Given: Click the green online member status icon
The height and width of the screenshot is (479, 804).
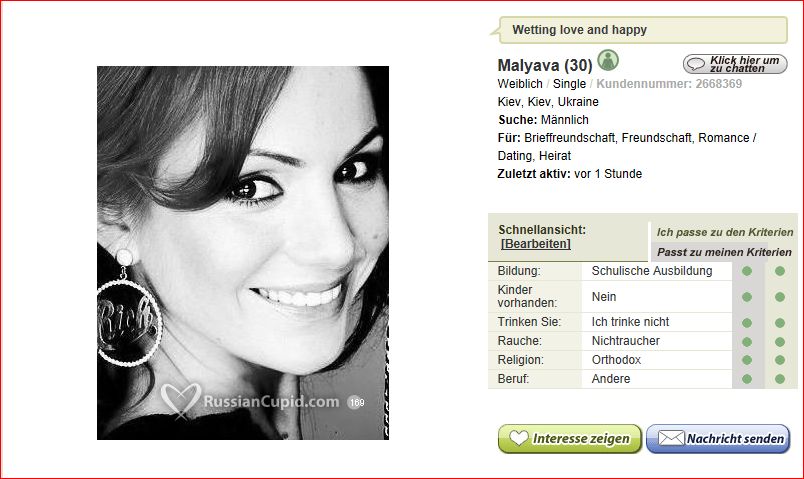Looking at the screenshot, I should [608, 60].
